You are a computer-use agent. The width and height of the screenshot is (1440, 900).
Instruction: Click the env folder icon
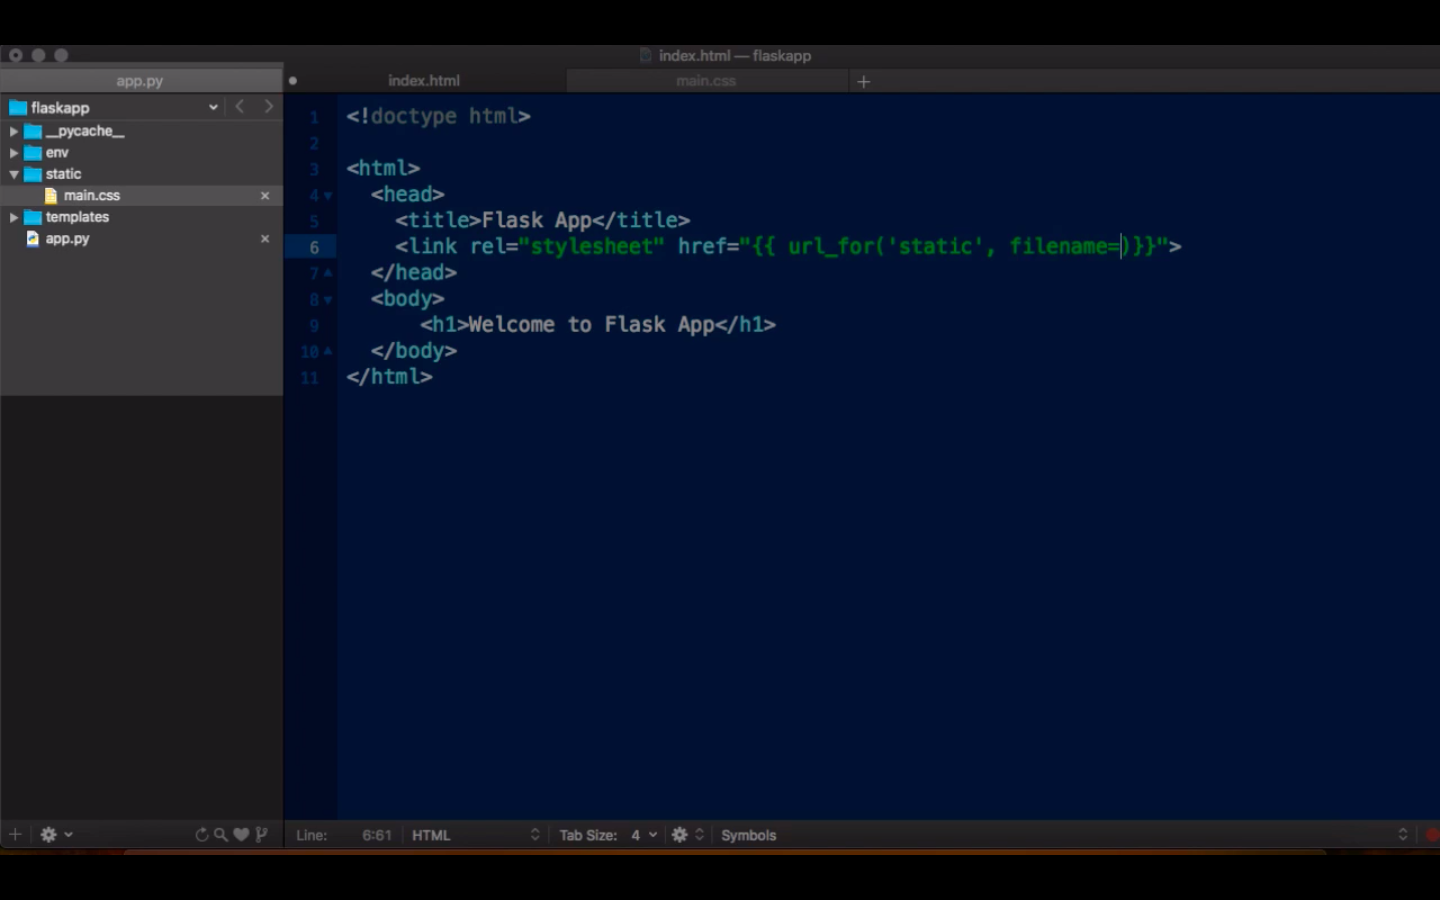[33, 153]
